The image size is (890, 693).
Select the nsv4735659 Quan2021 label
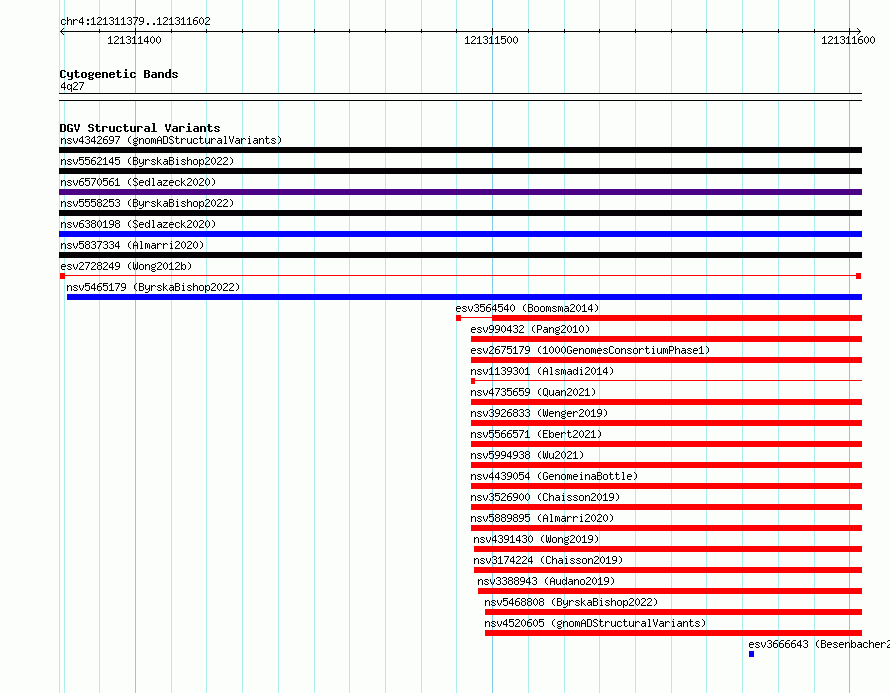(x=533, y=392)
